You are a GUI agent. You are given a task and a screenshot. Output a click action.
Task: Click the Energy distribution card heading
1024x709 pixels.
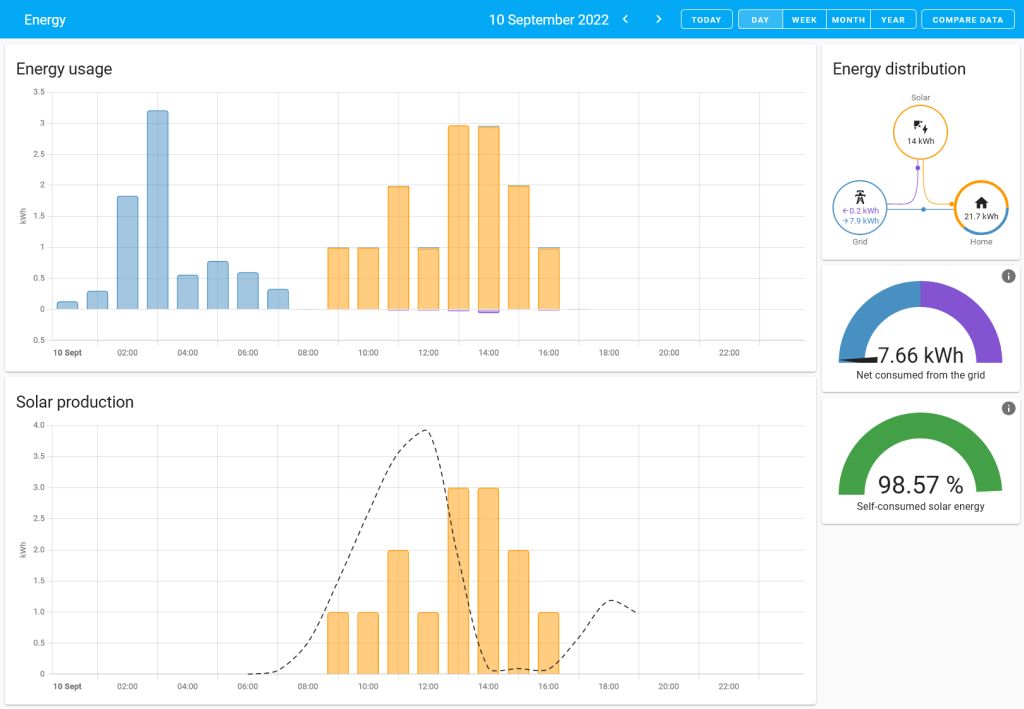pos(899,69)
